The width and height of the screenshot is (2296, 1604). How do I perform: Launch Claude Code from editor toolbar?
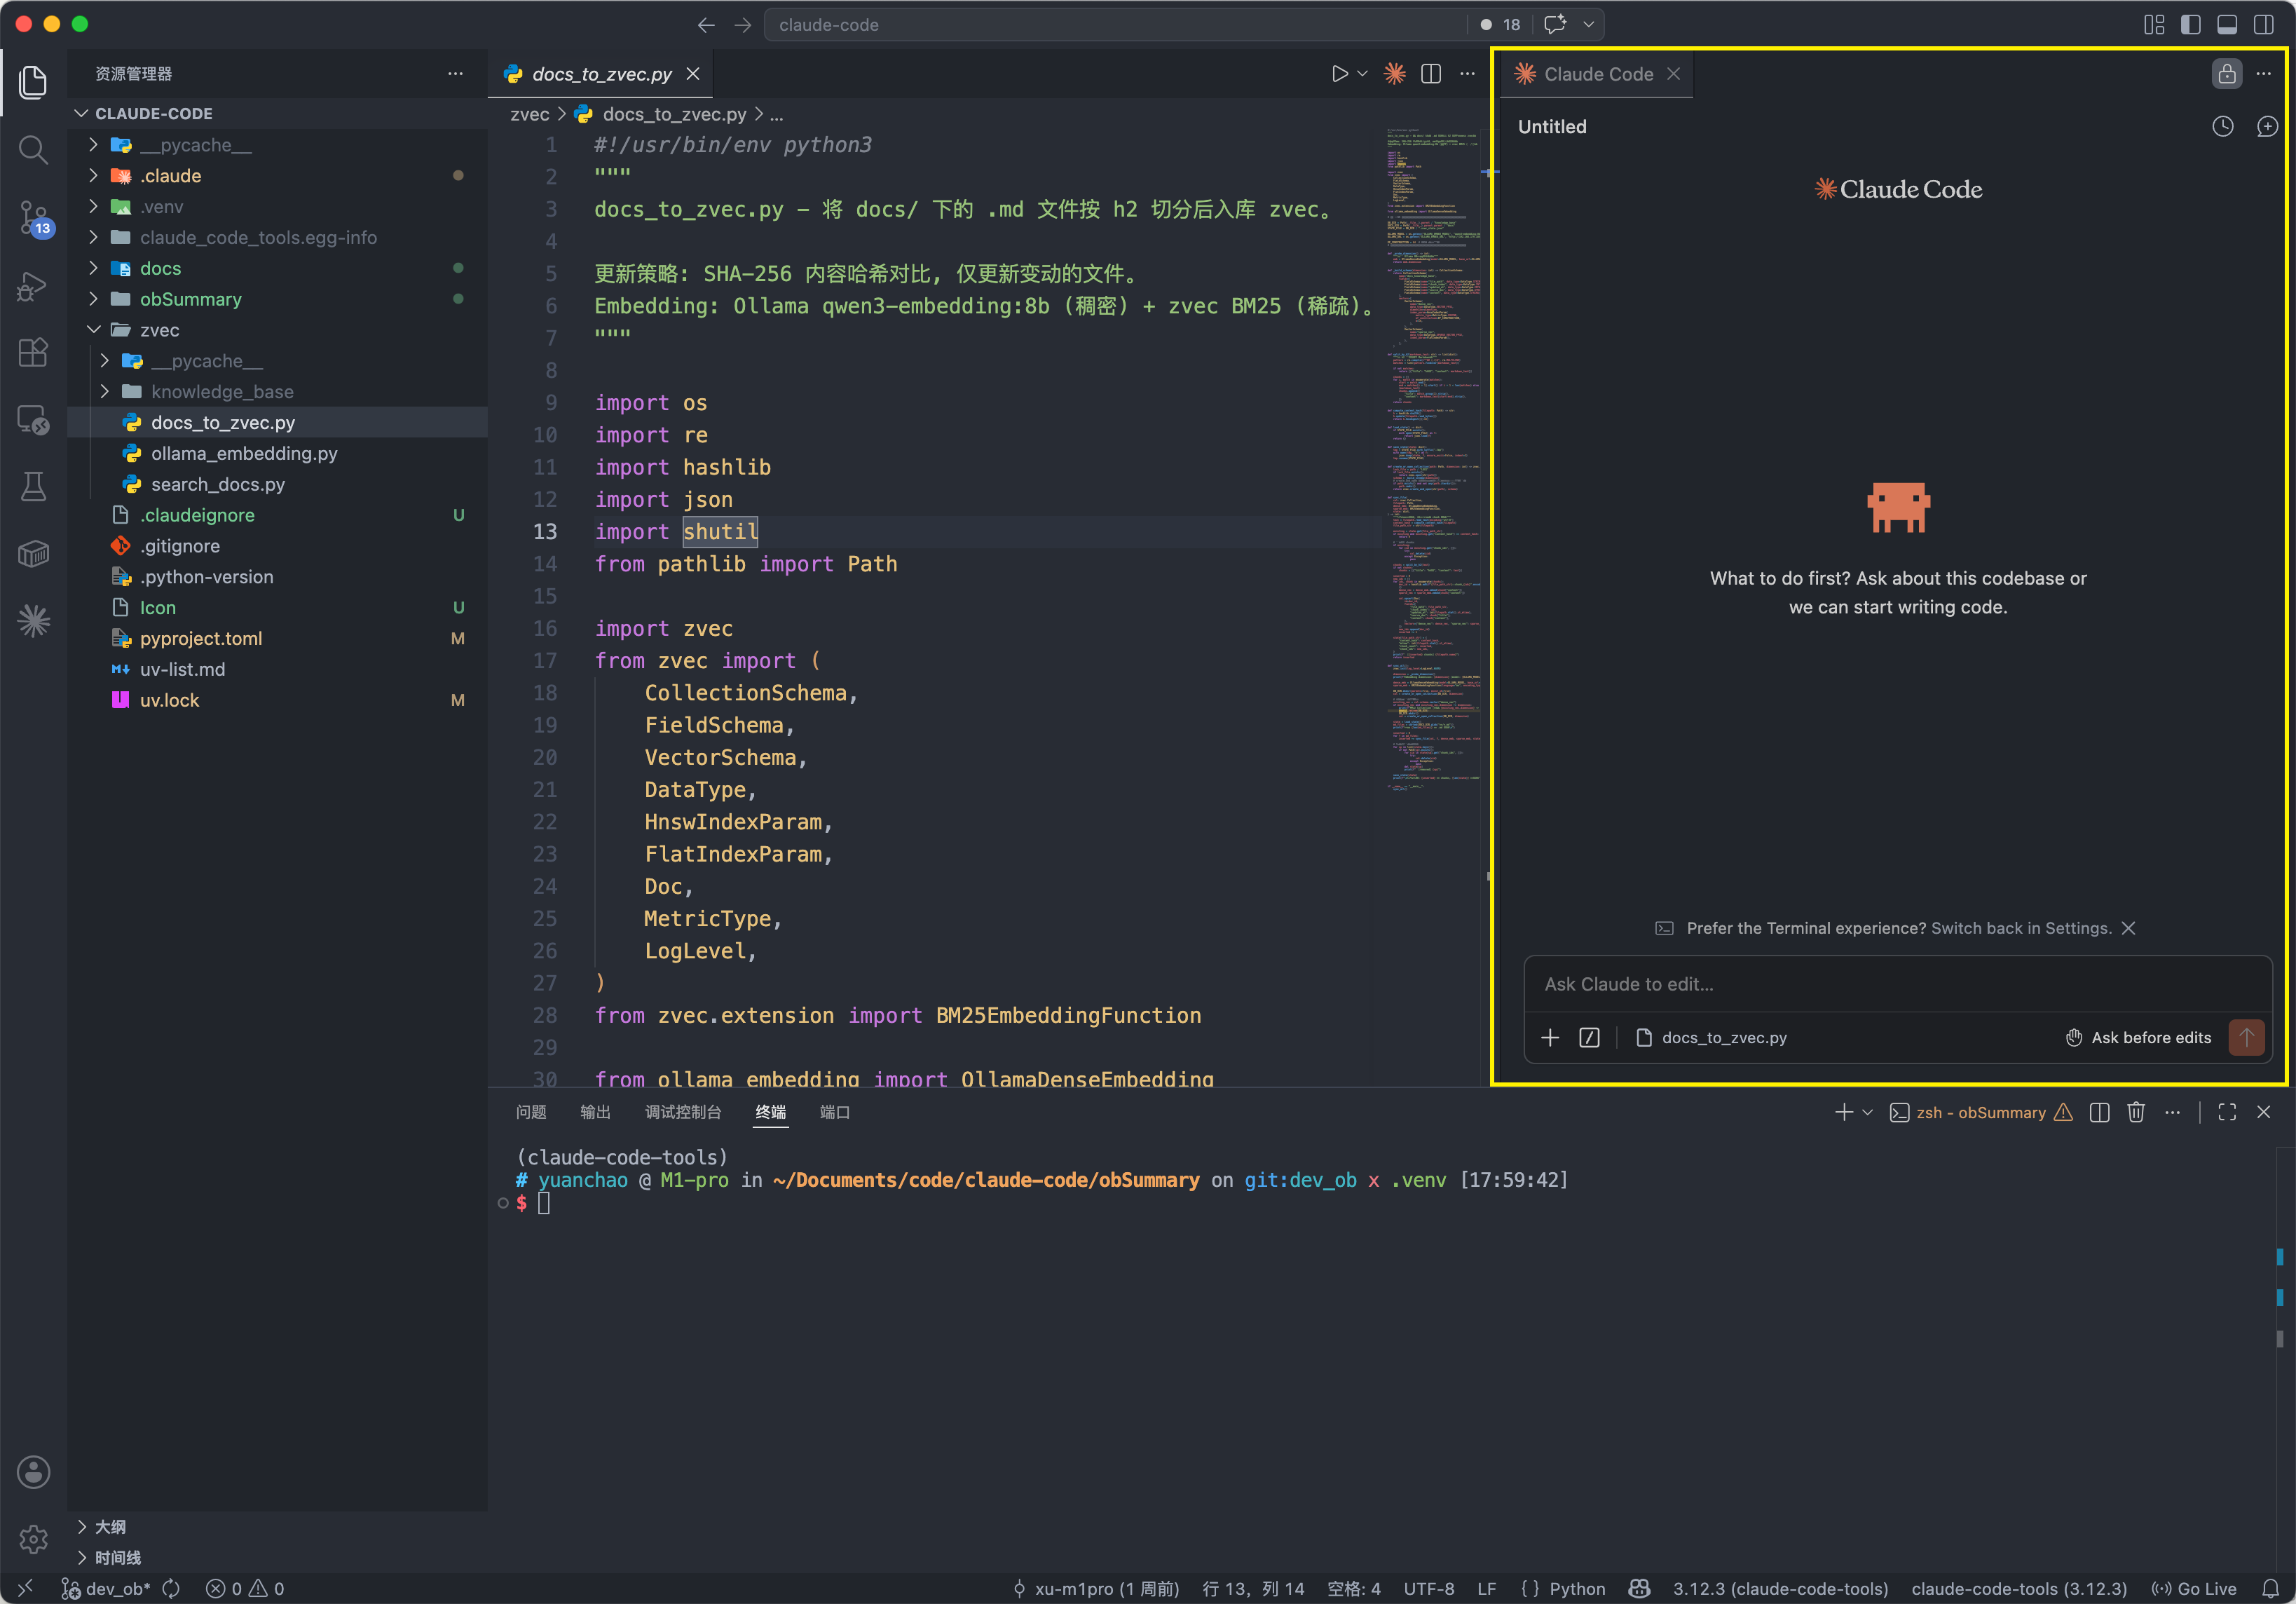(x=1394, y=74)
